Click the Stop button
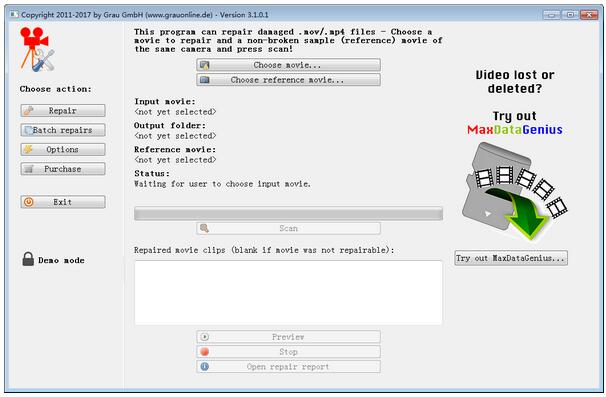 tap(288, 352)
